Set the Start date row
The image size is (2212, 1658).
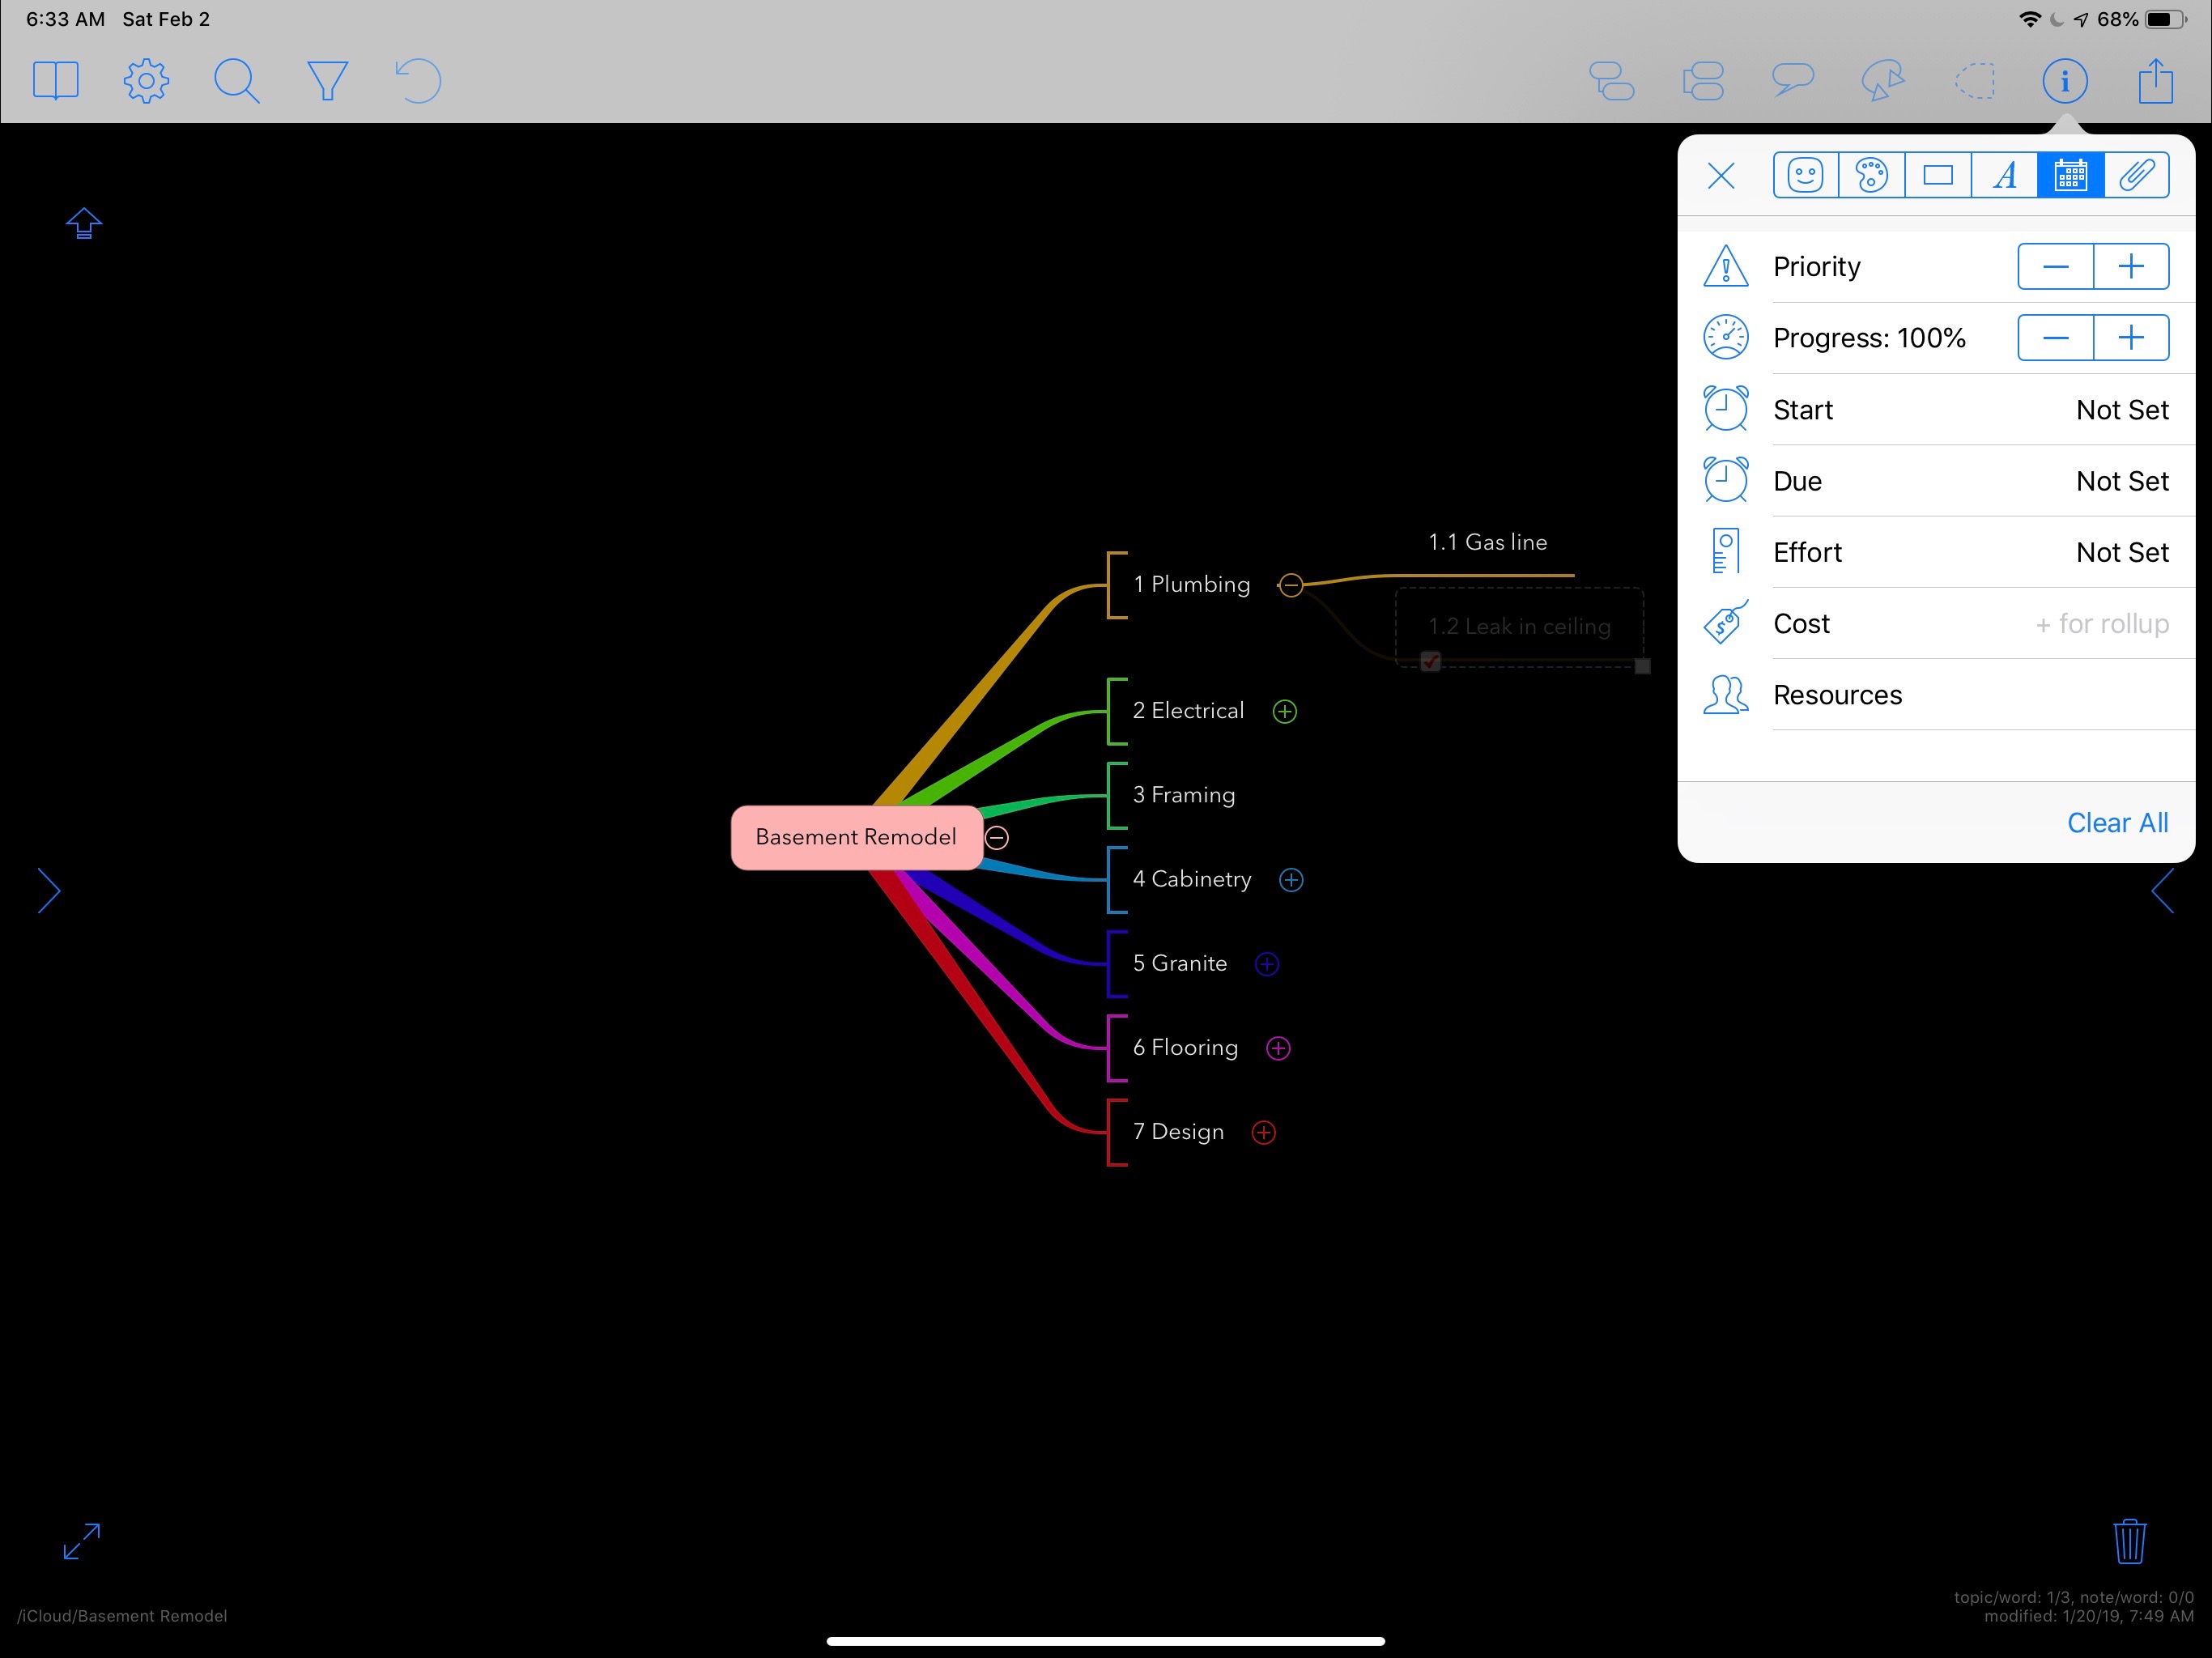[1936, 410]
